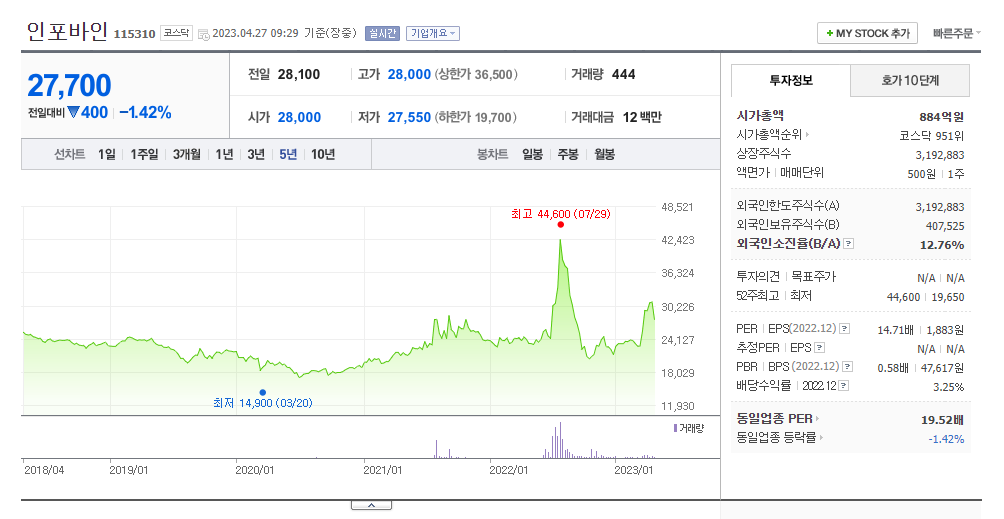Switch to the 호가10단계 tab
1004x519 pixels.
pyautogui.click(x=910, y=81)
